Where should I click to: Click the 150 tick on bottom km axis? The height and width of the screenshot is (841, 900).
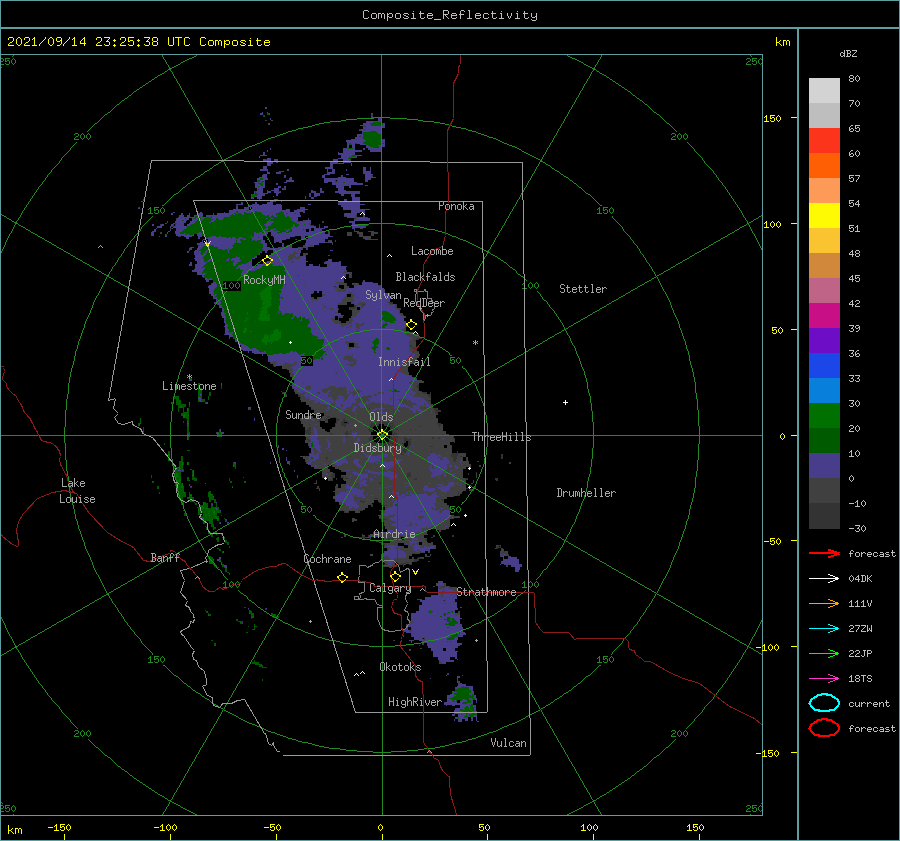[695, 827]
